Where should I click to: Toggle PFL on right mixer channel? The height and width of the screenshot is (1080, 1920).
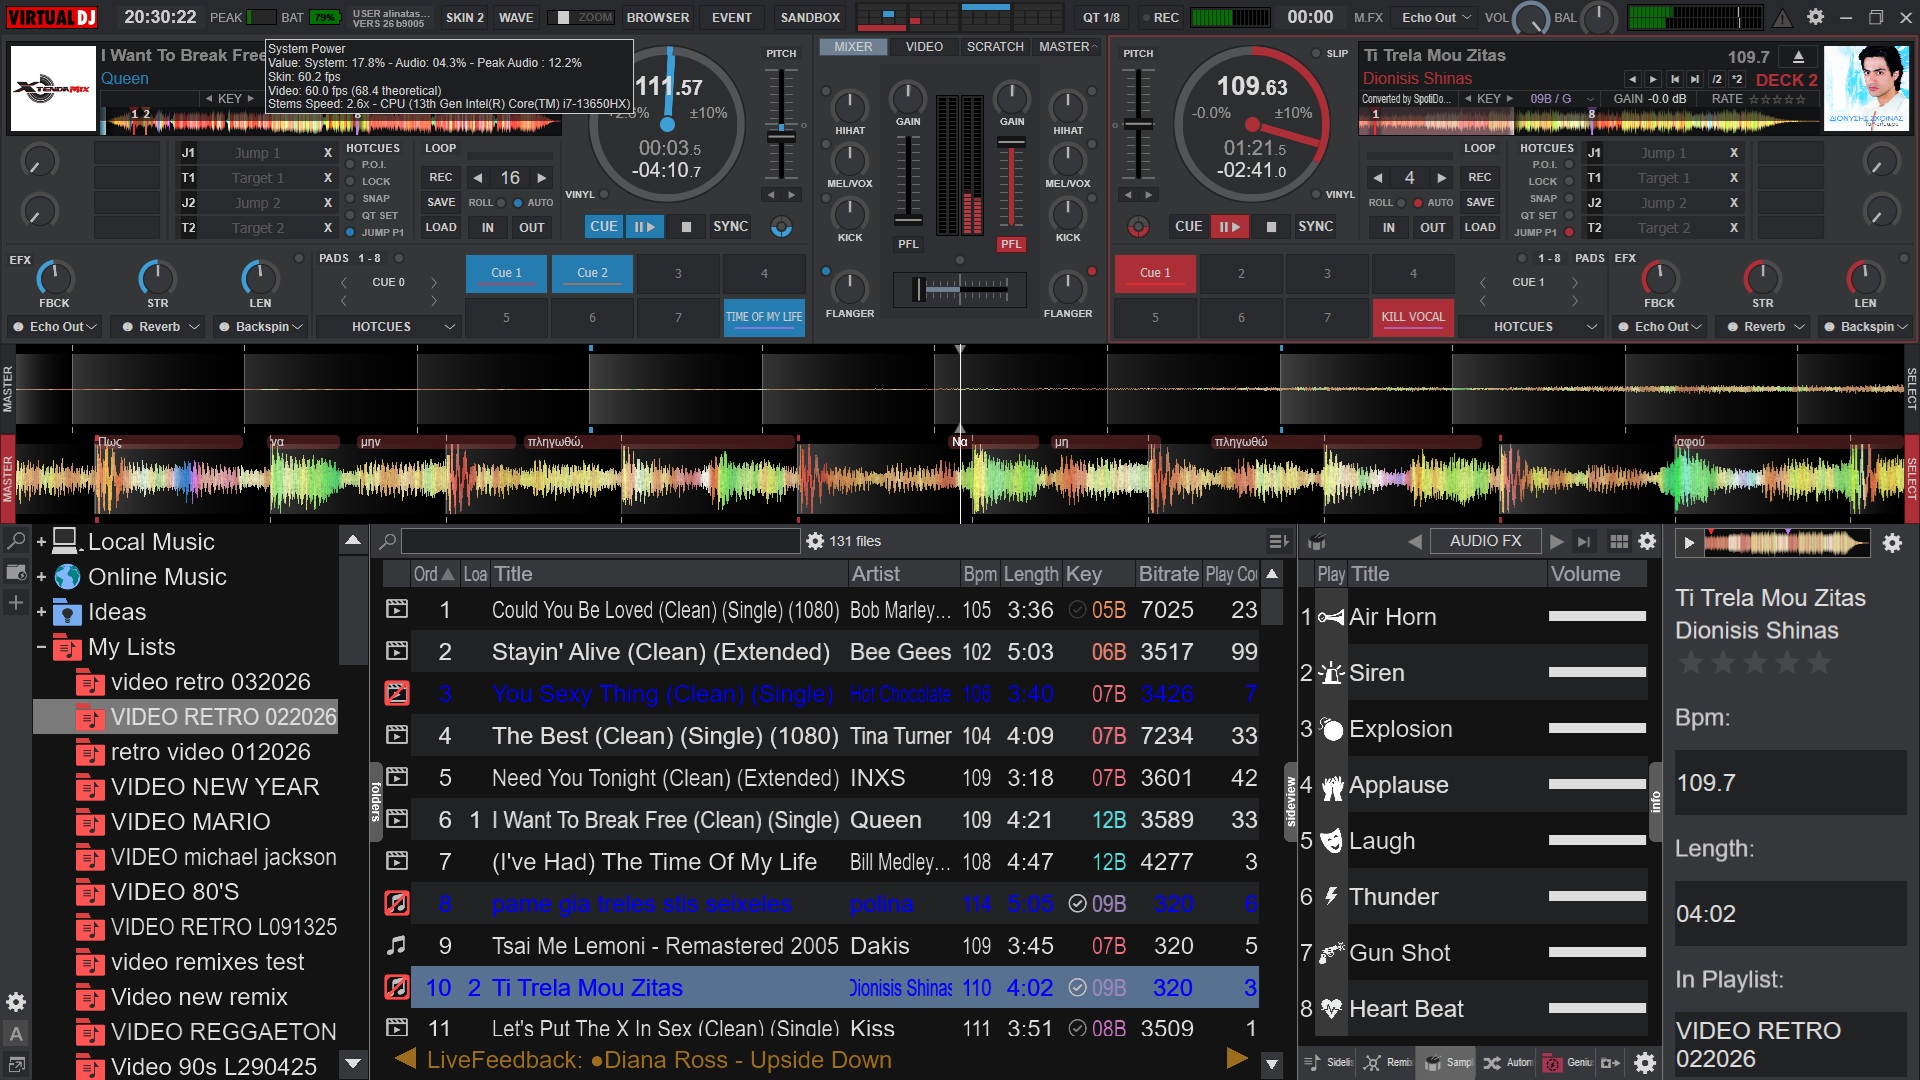coord(1011,244)
